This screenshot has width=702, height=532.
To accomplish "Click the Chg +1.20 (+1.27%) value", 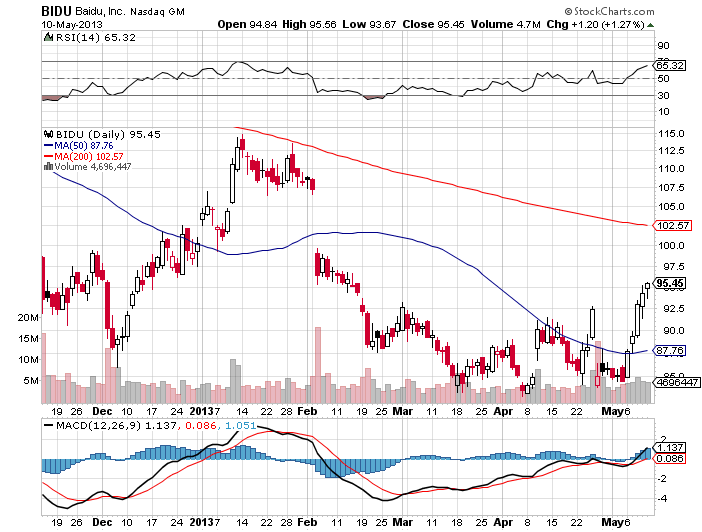I will pyautogui.click(x=595, y=24).
